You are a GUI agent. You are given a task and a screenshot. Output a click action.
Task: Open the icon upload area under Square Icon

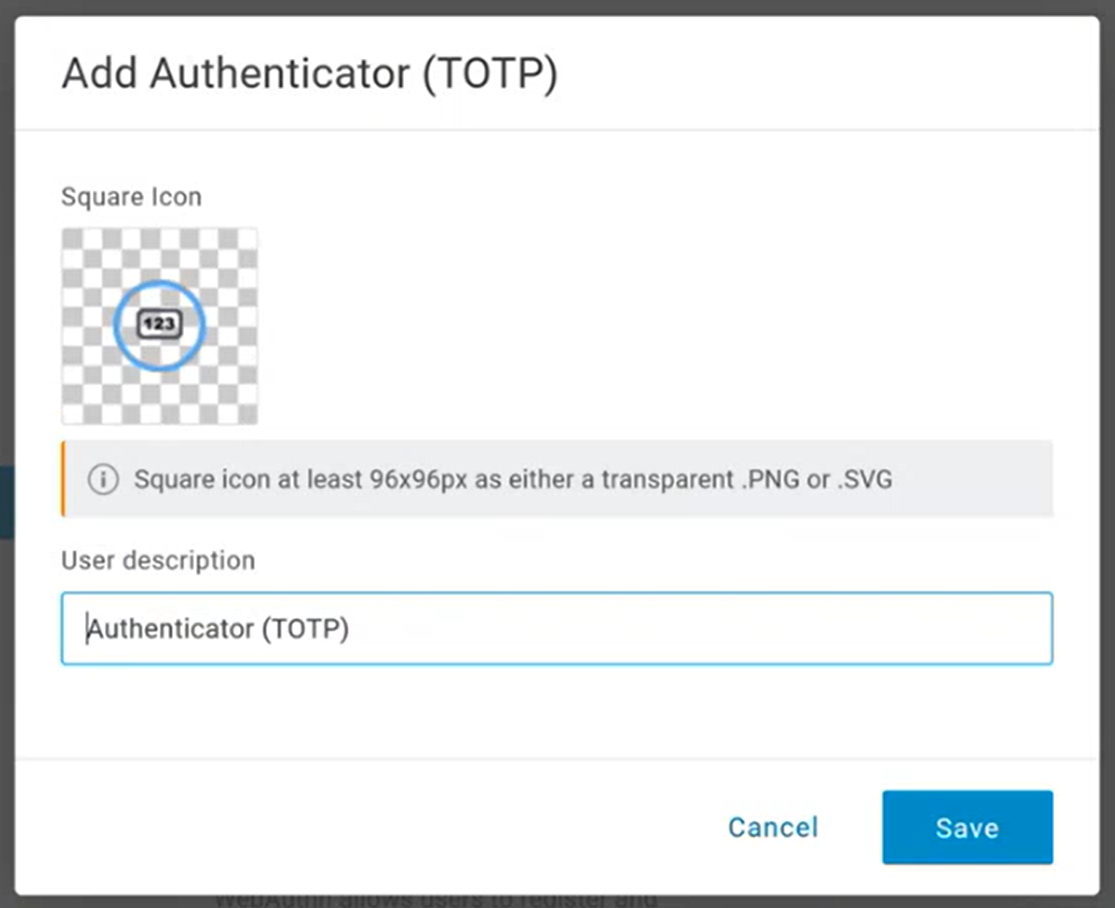160,325
